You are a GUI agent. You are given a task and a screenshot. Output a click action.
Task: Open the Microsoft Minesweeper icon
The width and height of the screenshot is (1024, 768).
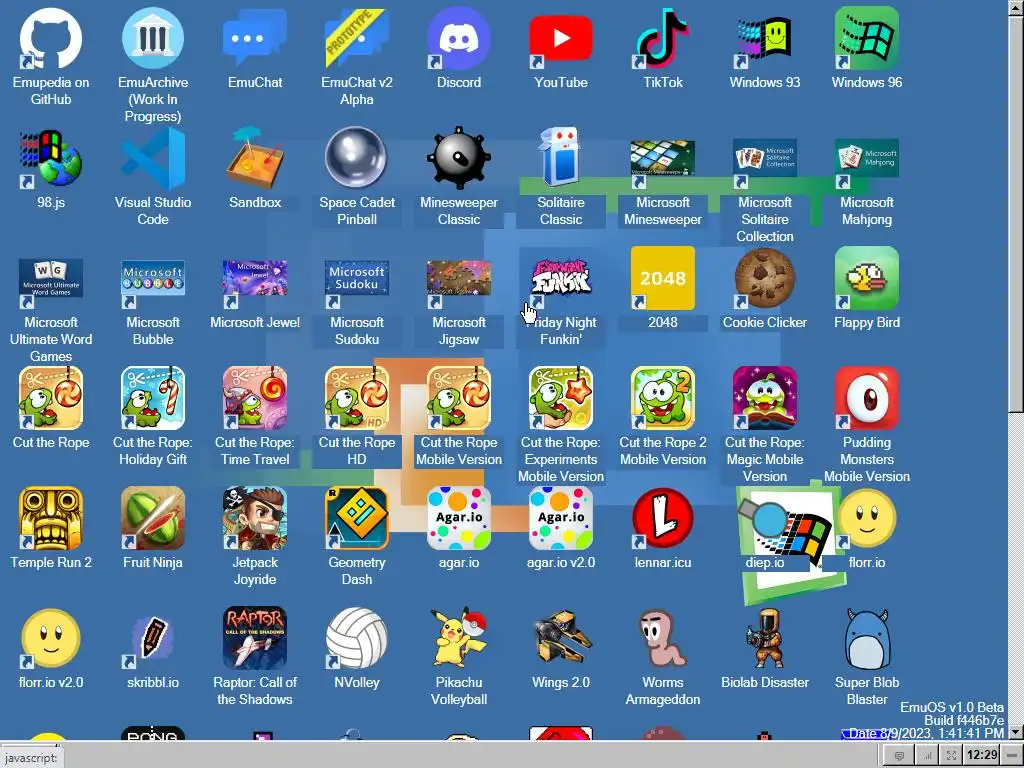point(662,158)
